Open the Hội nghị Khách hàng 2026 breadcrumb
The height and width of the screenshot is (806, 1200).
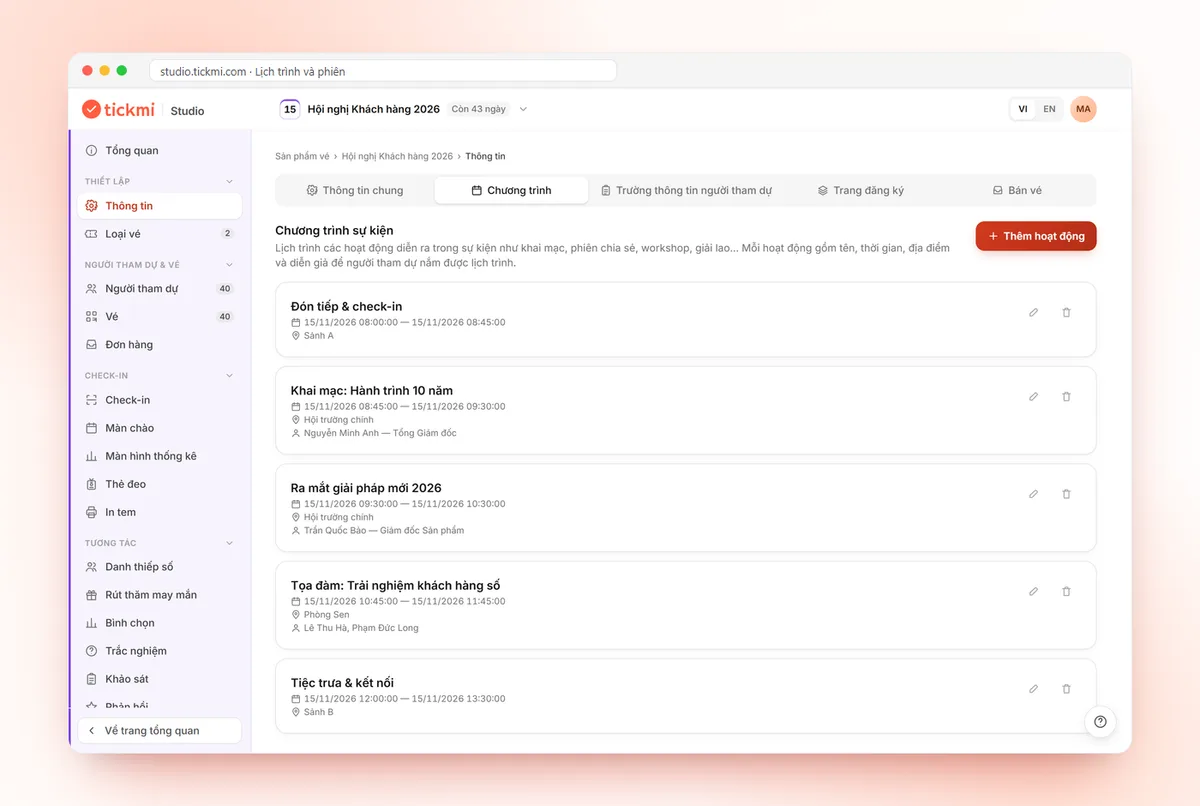click(397, 156)
